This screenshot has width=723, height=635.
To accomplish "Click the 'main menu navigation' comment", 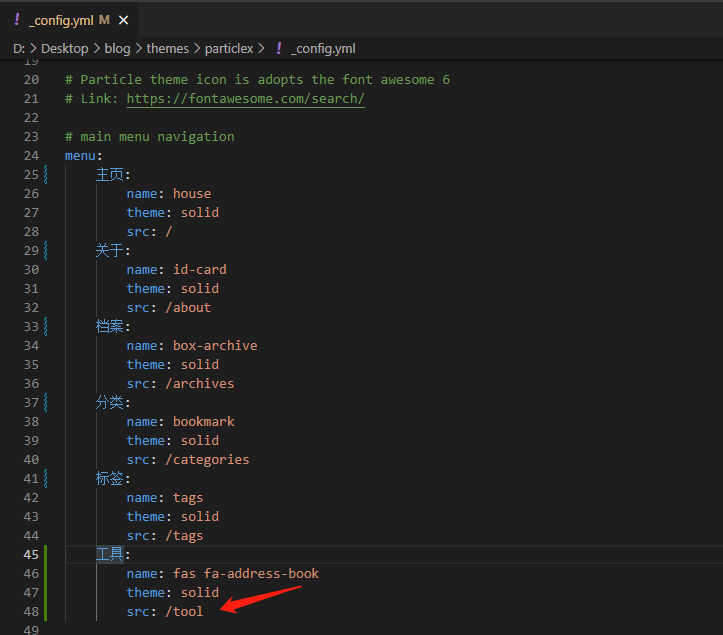I will pos(149,137).
